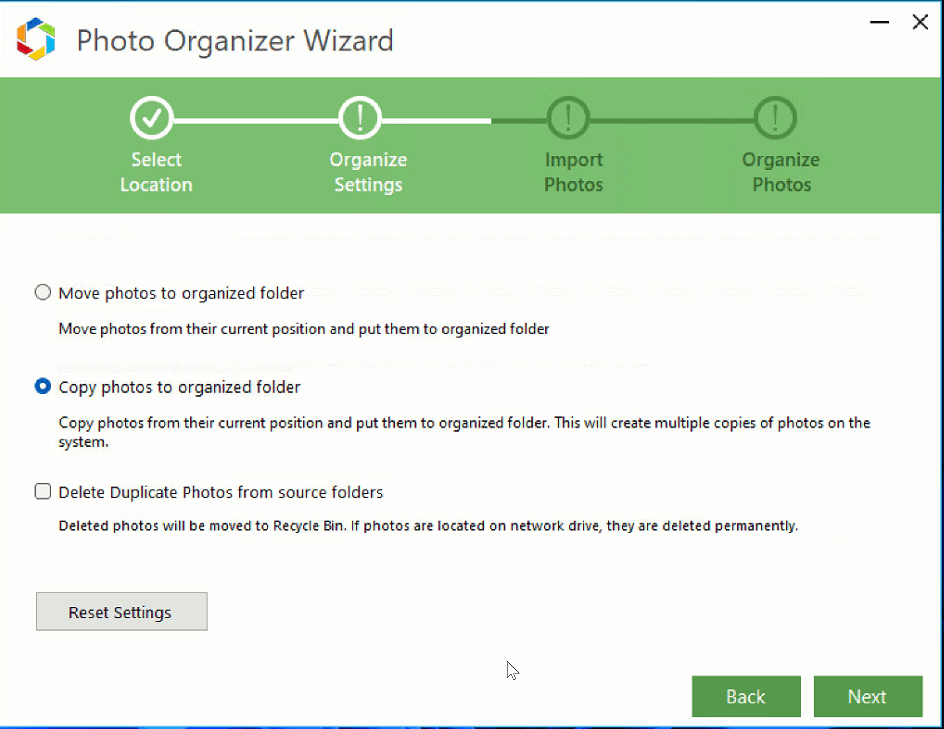Image resolution: width=944 pixels, height=729 pixels.
Task: Click the Import Photos exclamation step icon
Action: point(568,116)
